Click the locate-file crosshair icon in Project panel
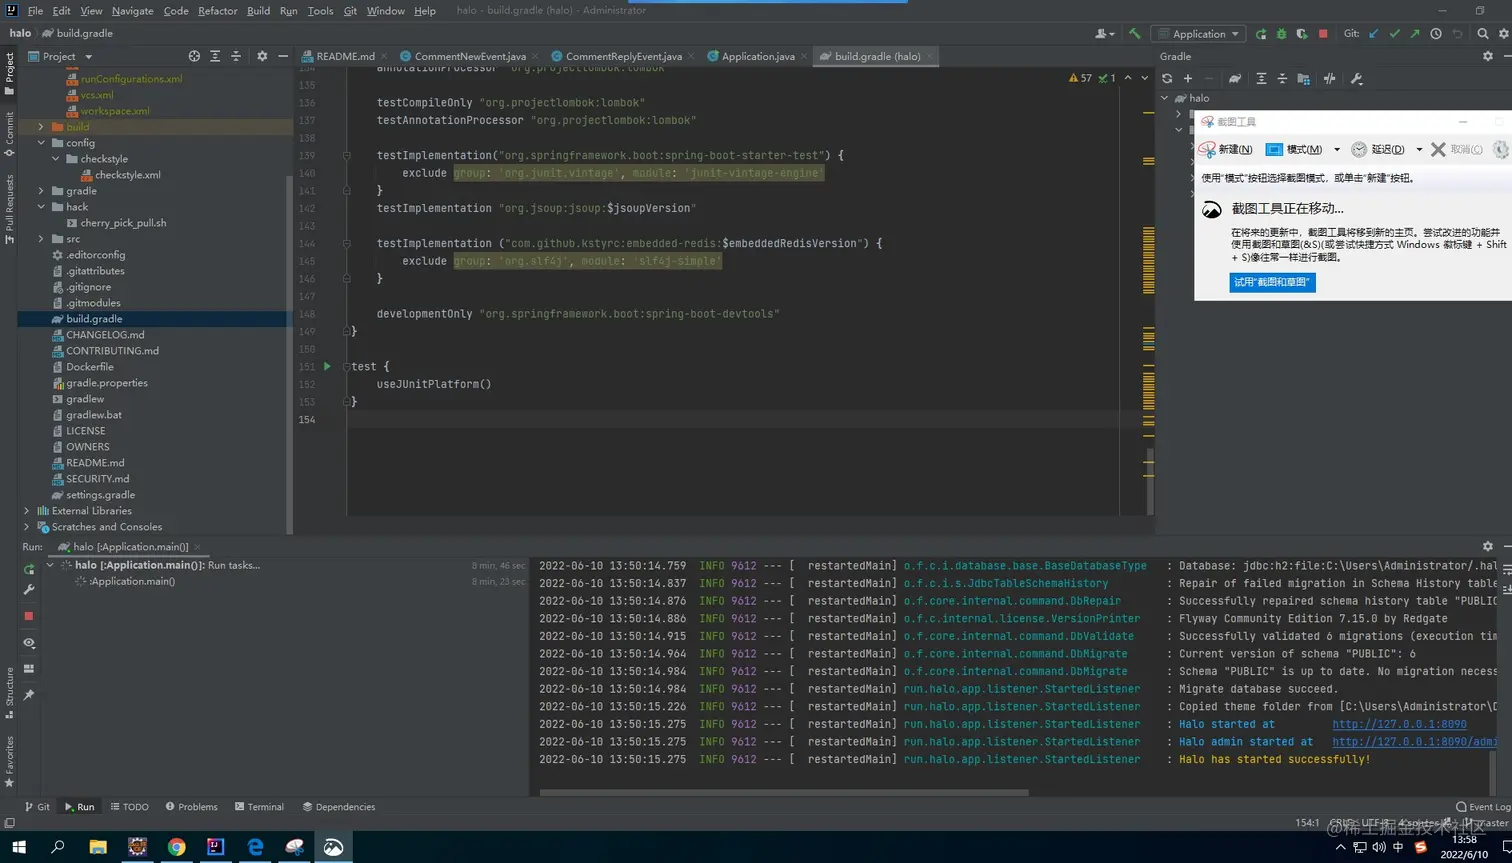 [194, 56]
